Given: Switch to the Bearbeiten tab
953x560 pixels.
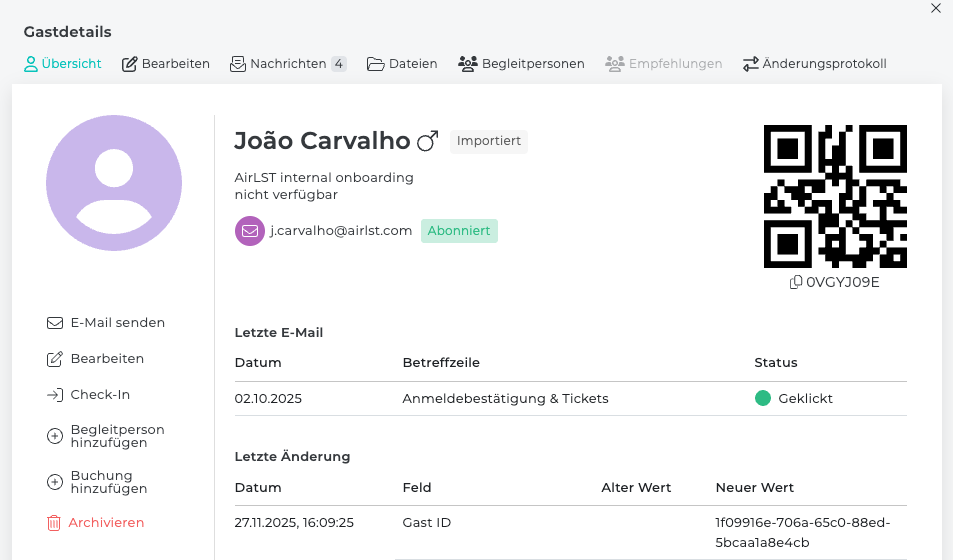Looking at the screenshot, I should pyautogui.click(x=166, y=64).
